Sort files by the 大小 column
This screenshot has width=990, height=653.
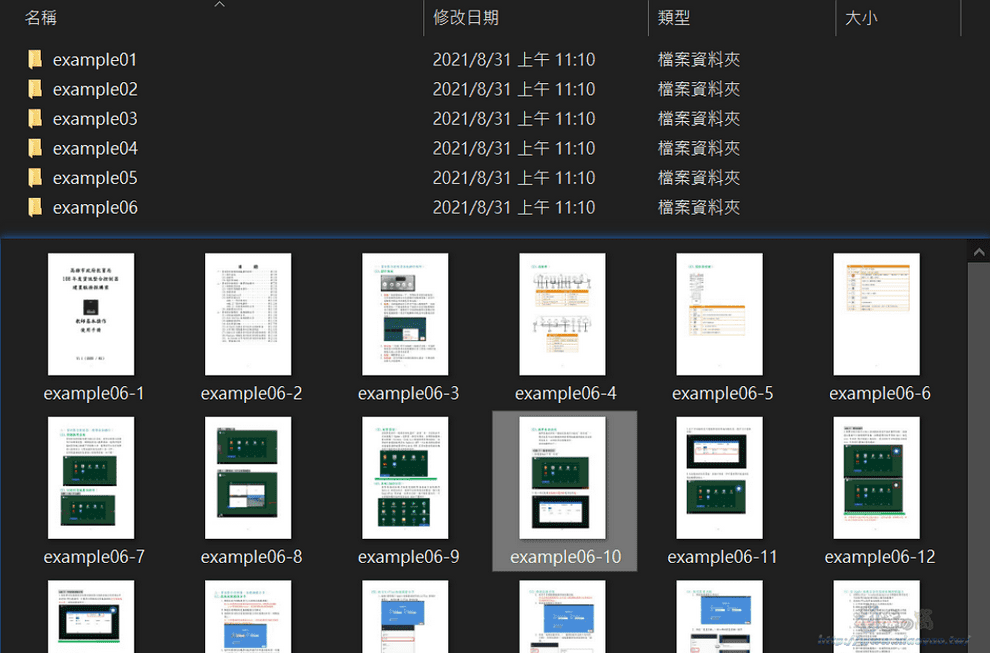coord(861,17)
